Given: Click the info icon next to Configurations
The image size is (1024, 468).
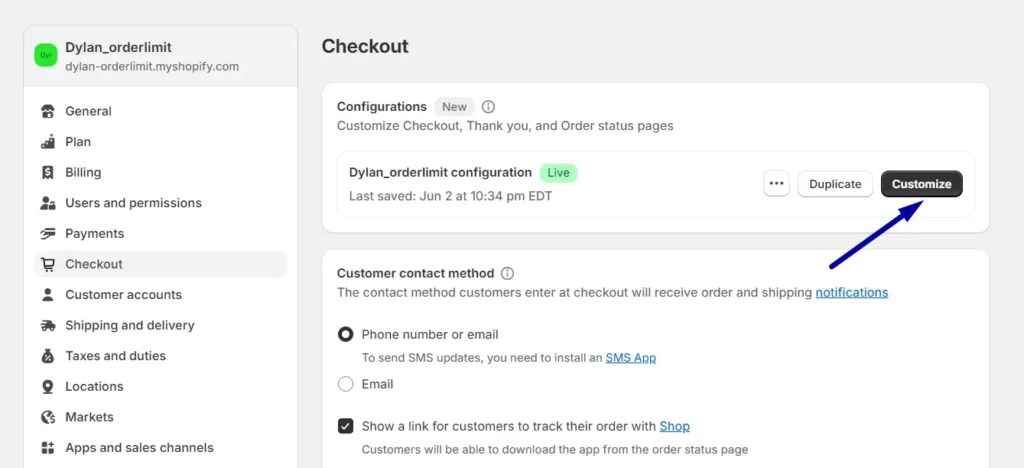Looking at the screenshot, I should 488,106.
